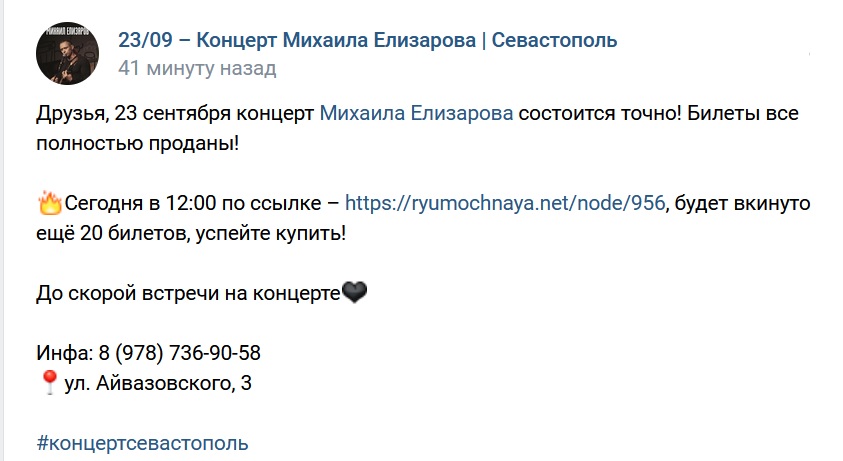Click the black heart emoji after "концерте"

point(354,293)
